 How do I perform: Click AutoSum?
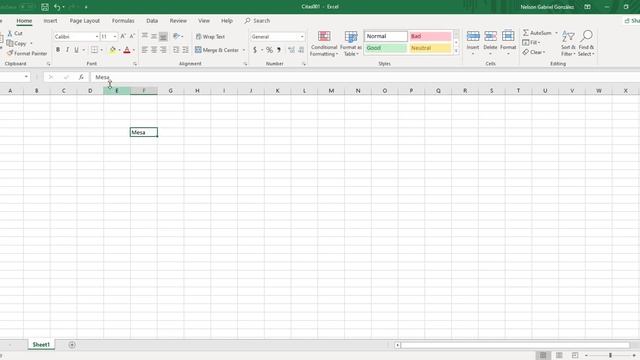[537, 33]
